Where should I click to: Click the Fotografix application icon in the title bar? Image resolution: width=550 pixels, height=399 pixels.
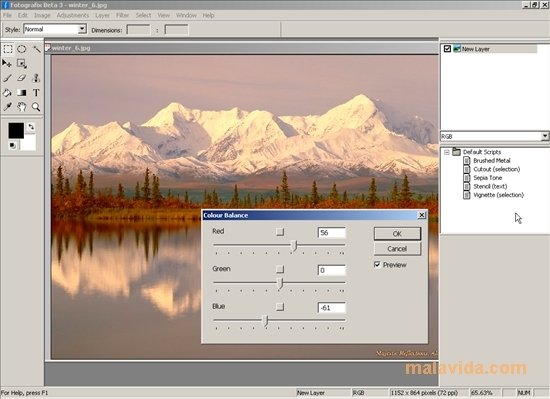(x=5, y=5)
